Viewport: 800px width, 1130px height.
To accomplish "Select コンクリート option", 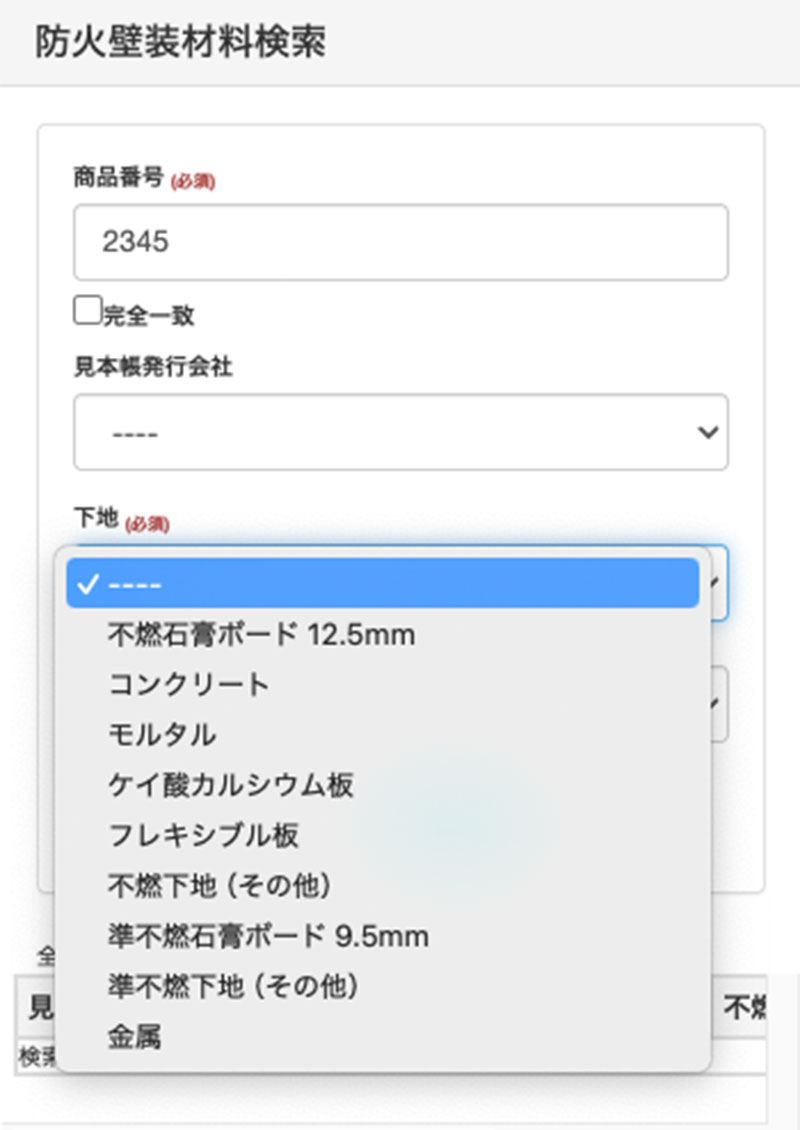I will click(189, 684).
